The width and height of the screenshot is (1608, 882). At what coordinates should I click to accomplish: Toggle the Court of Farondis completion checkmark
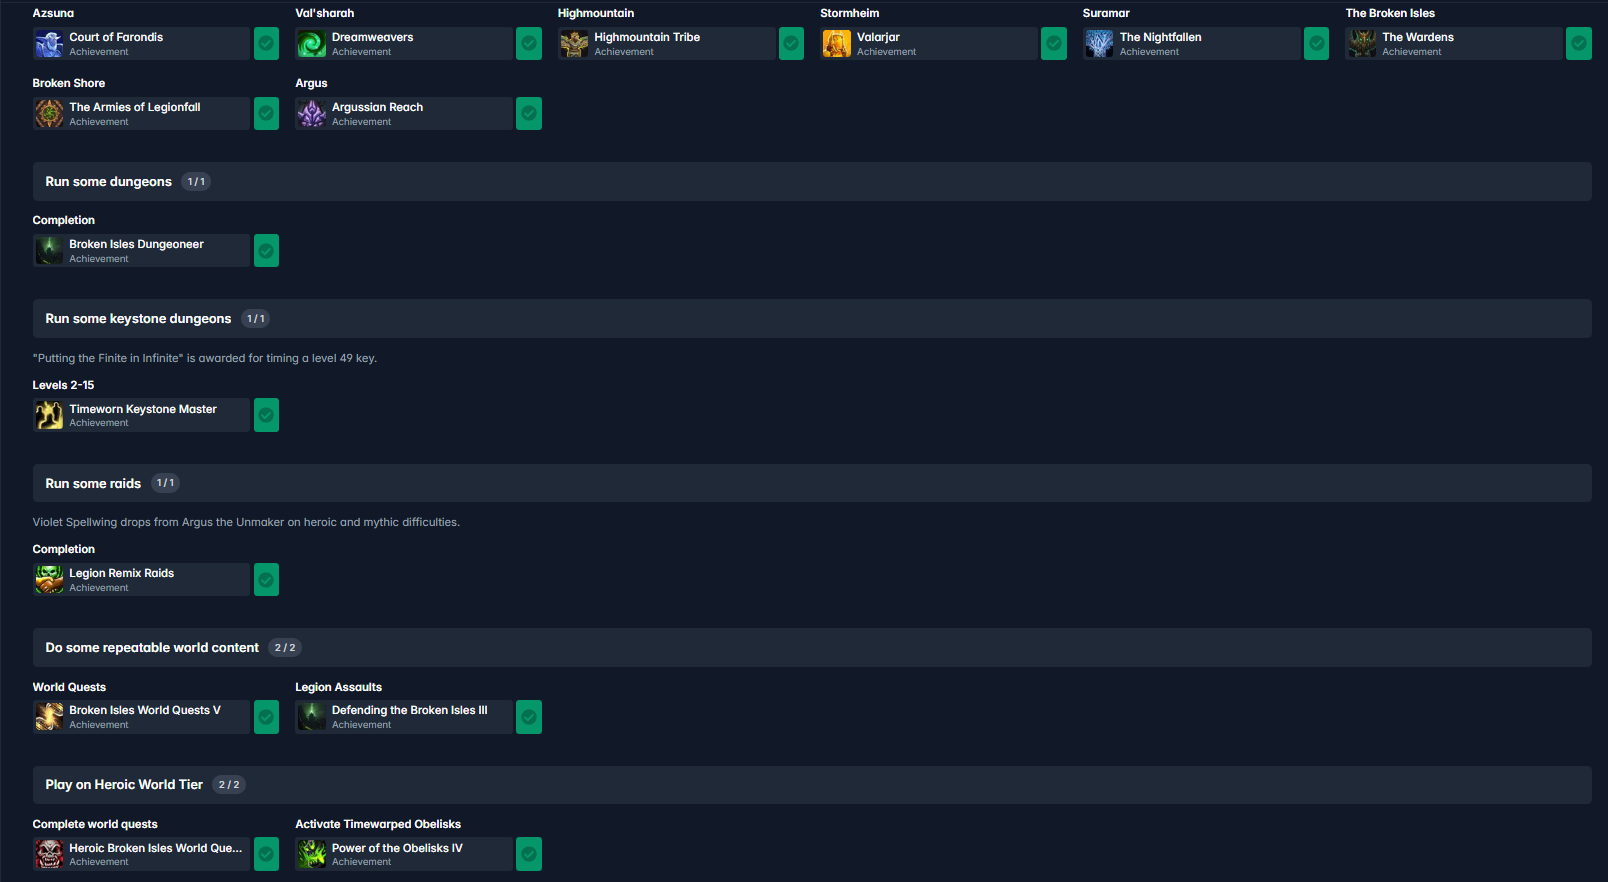click(x=266, y=44)
